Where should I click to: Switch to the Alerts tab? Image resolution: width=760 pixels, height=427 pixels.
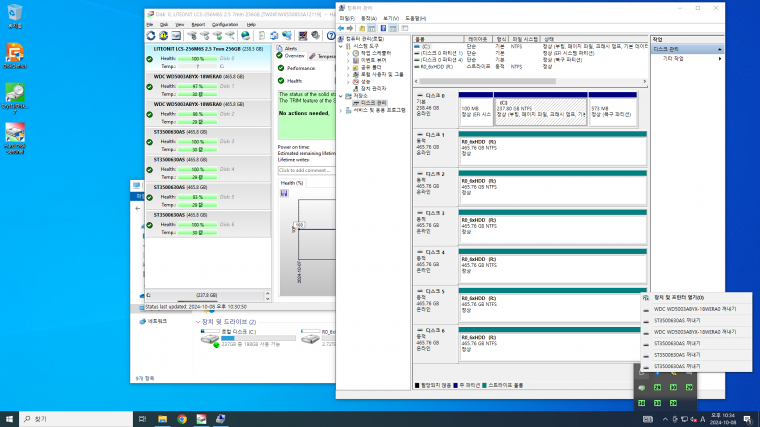click(287, 48)
